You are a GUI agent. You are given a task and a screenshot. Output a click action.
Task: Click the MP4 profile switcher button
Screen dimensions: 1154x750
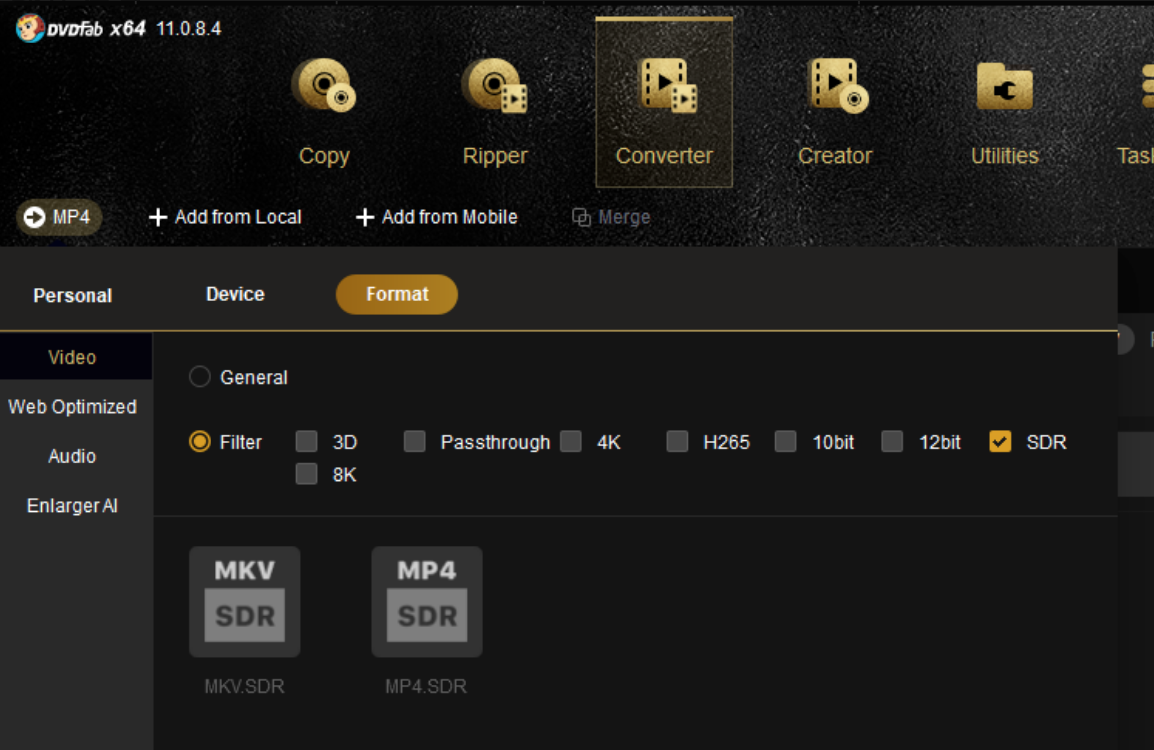click(59, 217)
